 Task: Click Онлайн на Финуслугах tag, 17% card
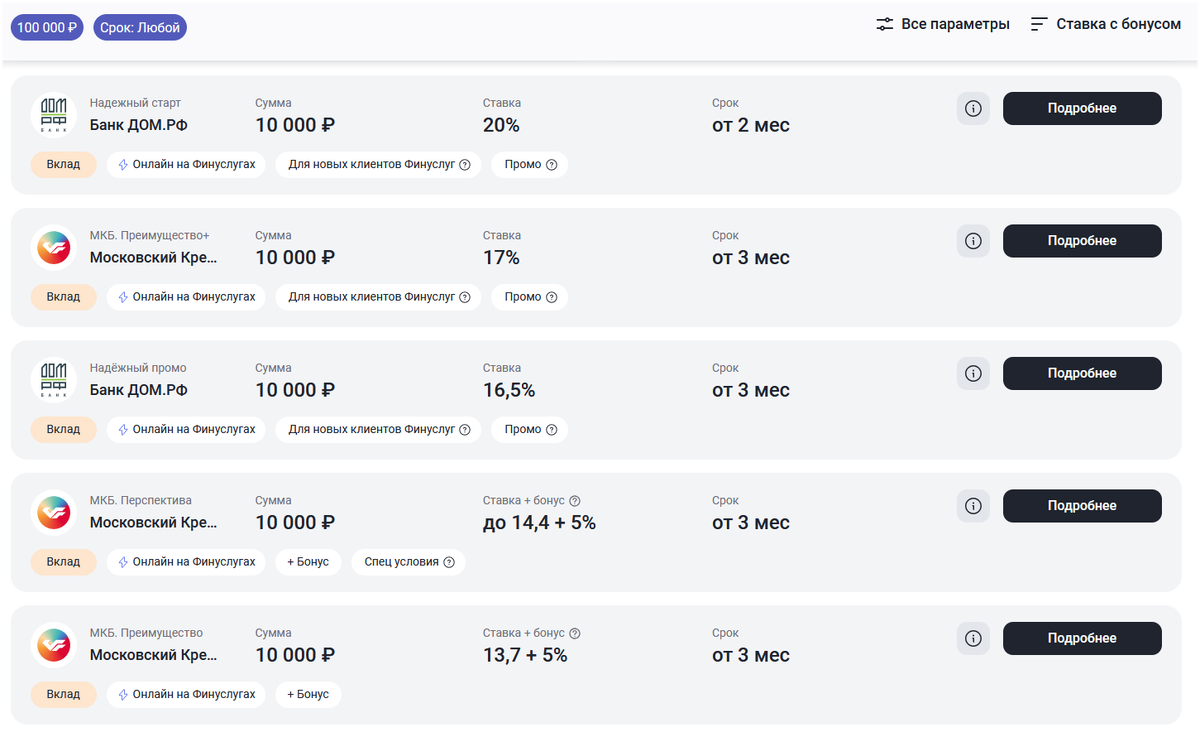pyautogui.click(x=186, y=297)
